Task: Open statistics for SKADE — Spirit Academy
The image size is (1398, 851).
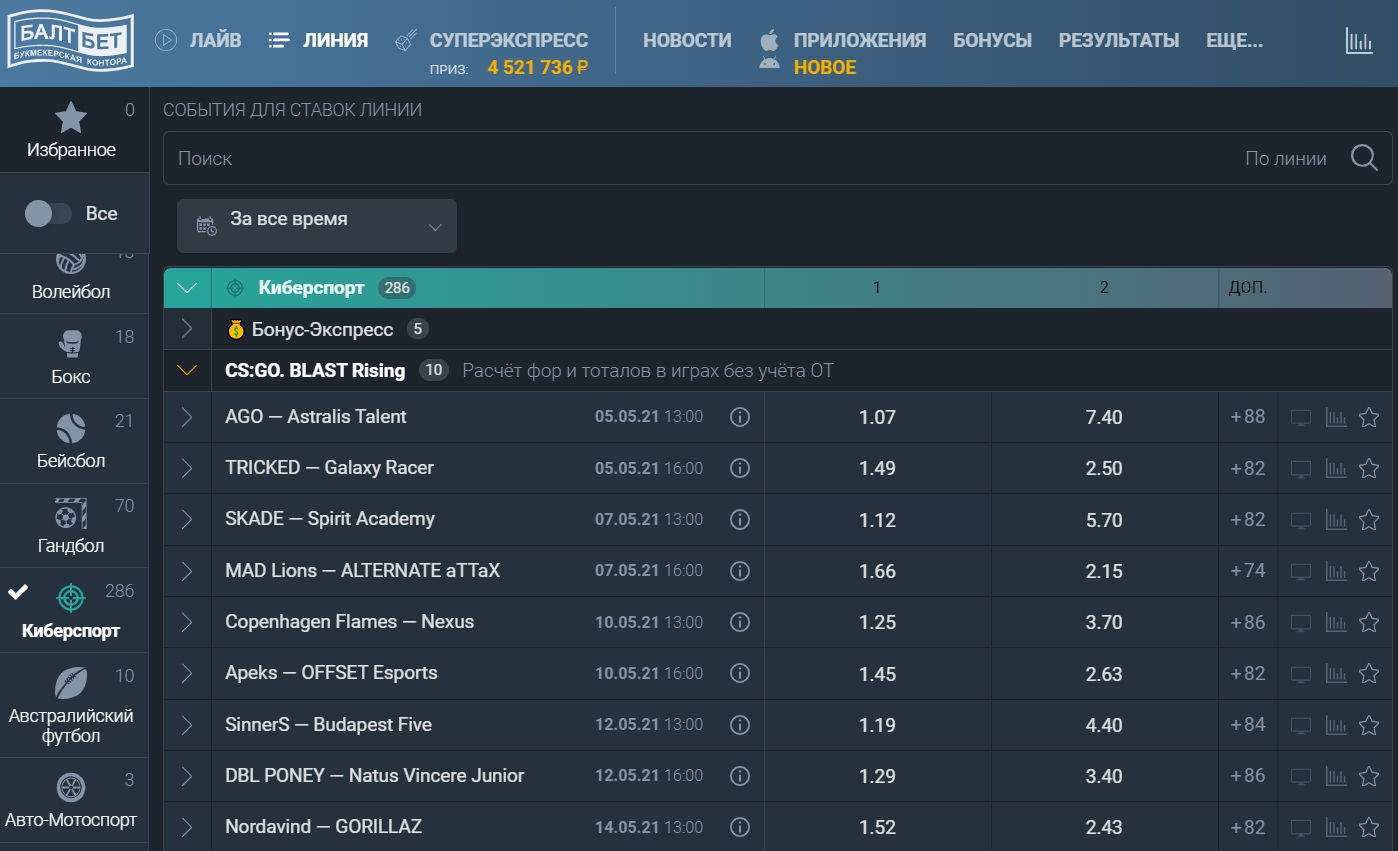Action: (1335, 520)
